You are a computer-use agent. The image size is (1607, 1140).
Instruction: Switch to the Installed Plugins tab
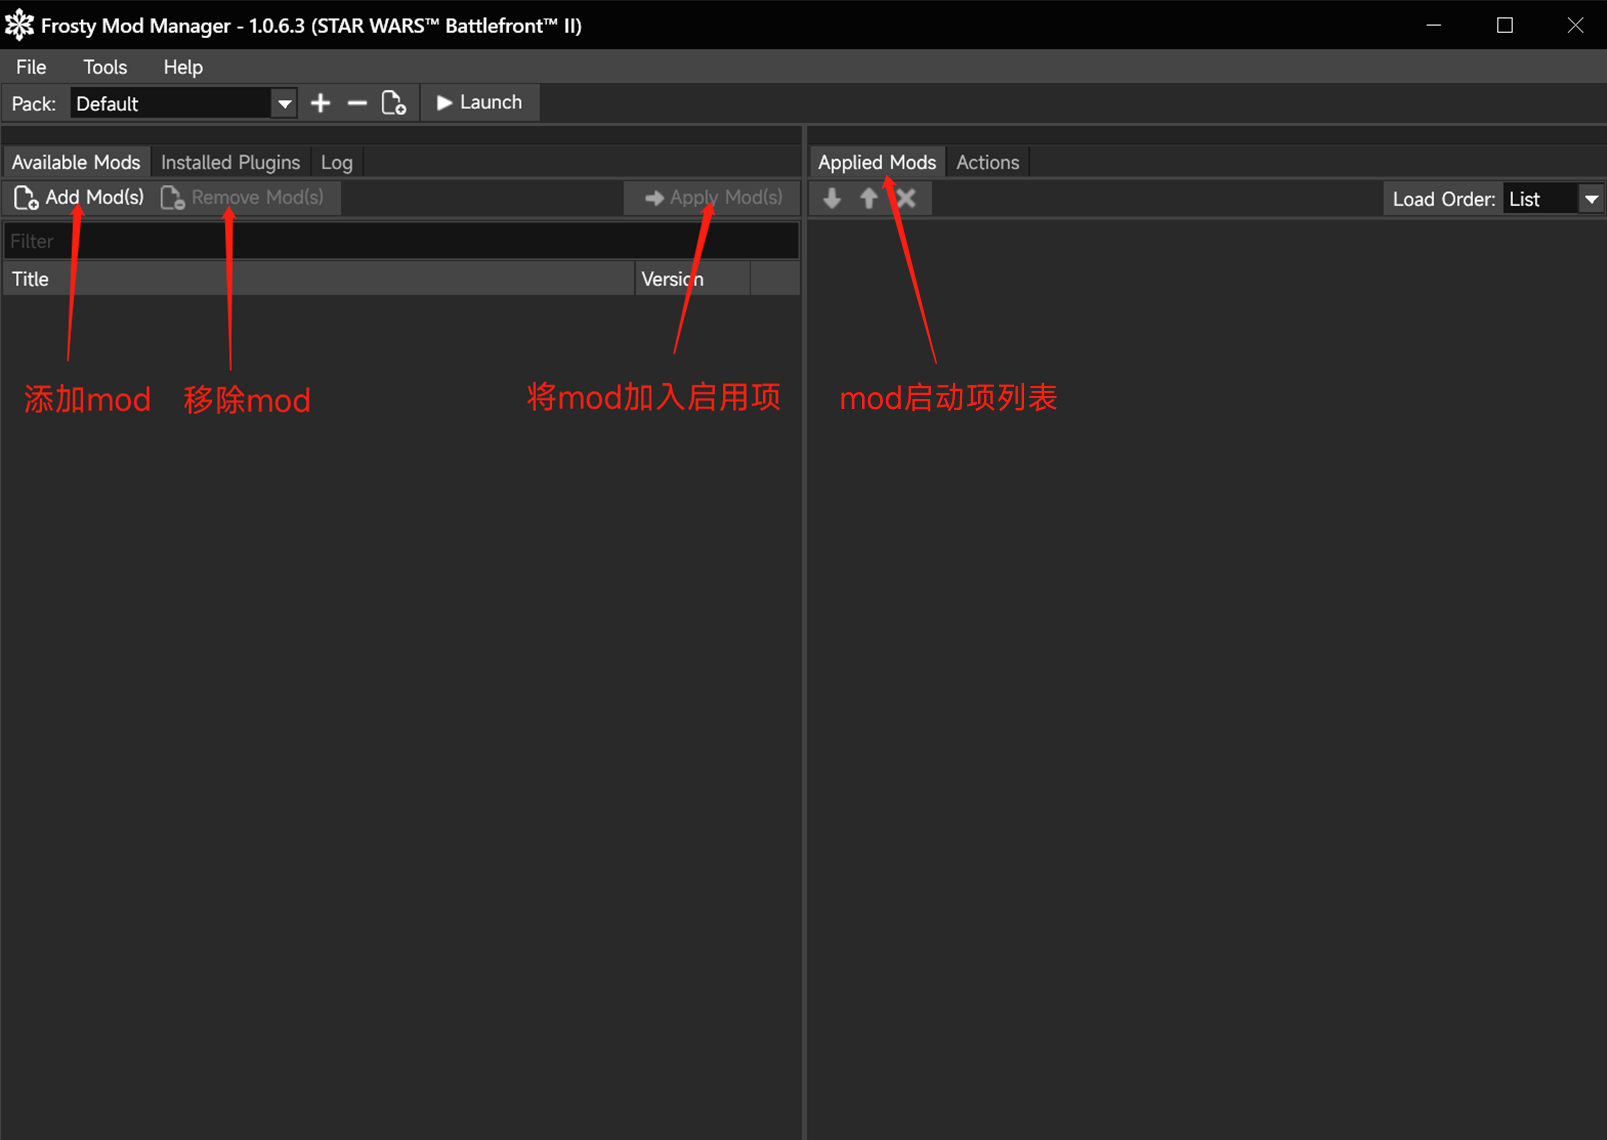point(230,162)
